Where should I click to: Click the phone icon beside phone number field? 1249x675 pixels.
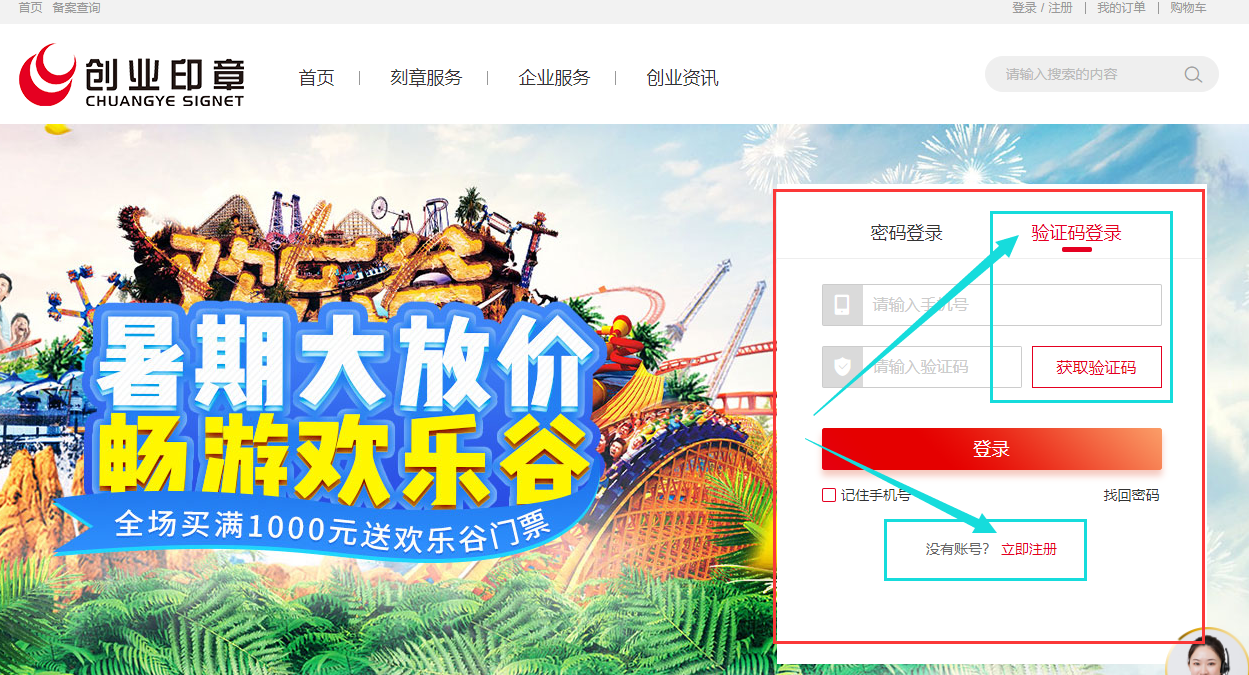pyautogui.click(x=842, y=305)
